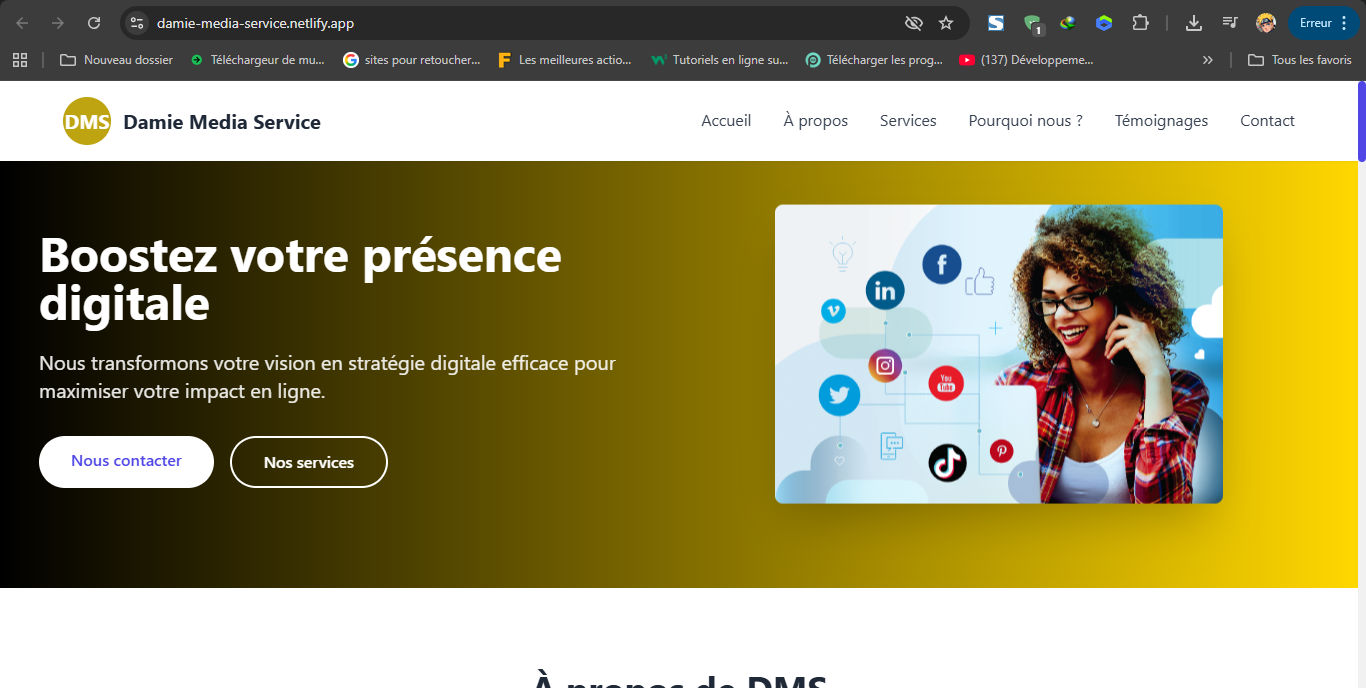Click the round DMS logo

87,121
